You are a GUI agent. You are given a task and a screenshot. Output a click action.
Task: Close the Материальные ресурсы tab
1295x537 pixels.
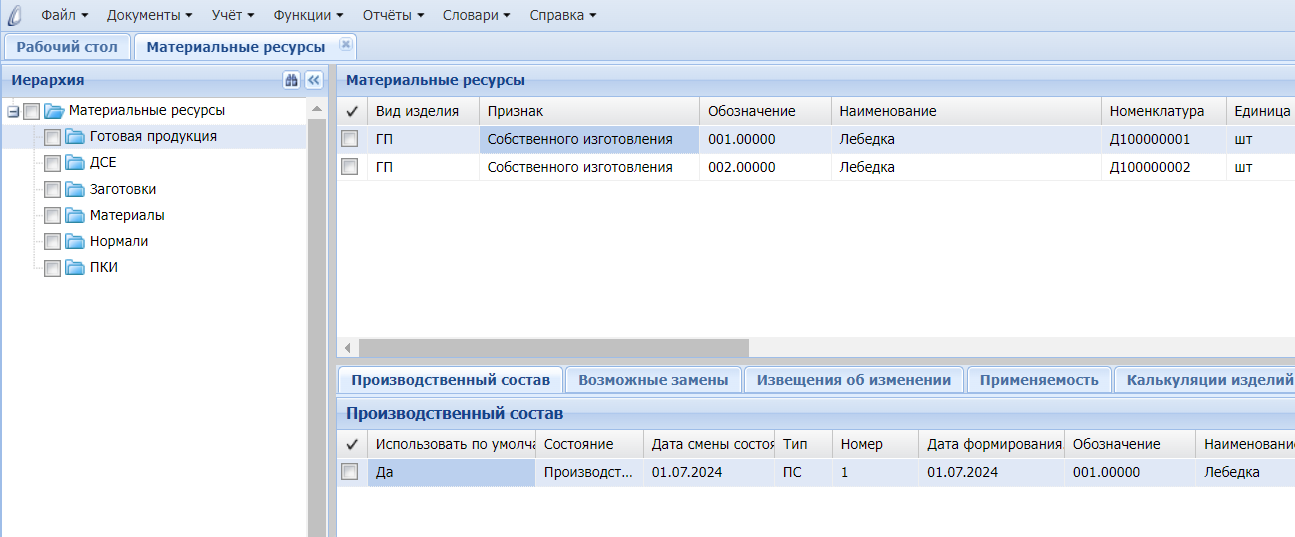(x=345, y=45)
